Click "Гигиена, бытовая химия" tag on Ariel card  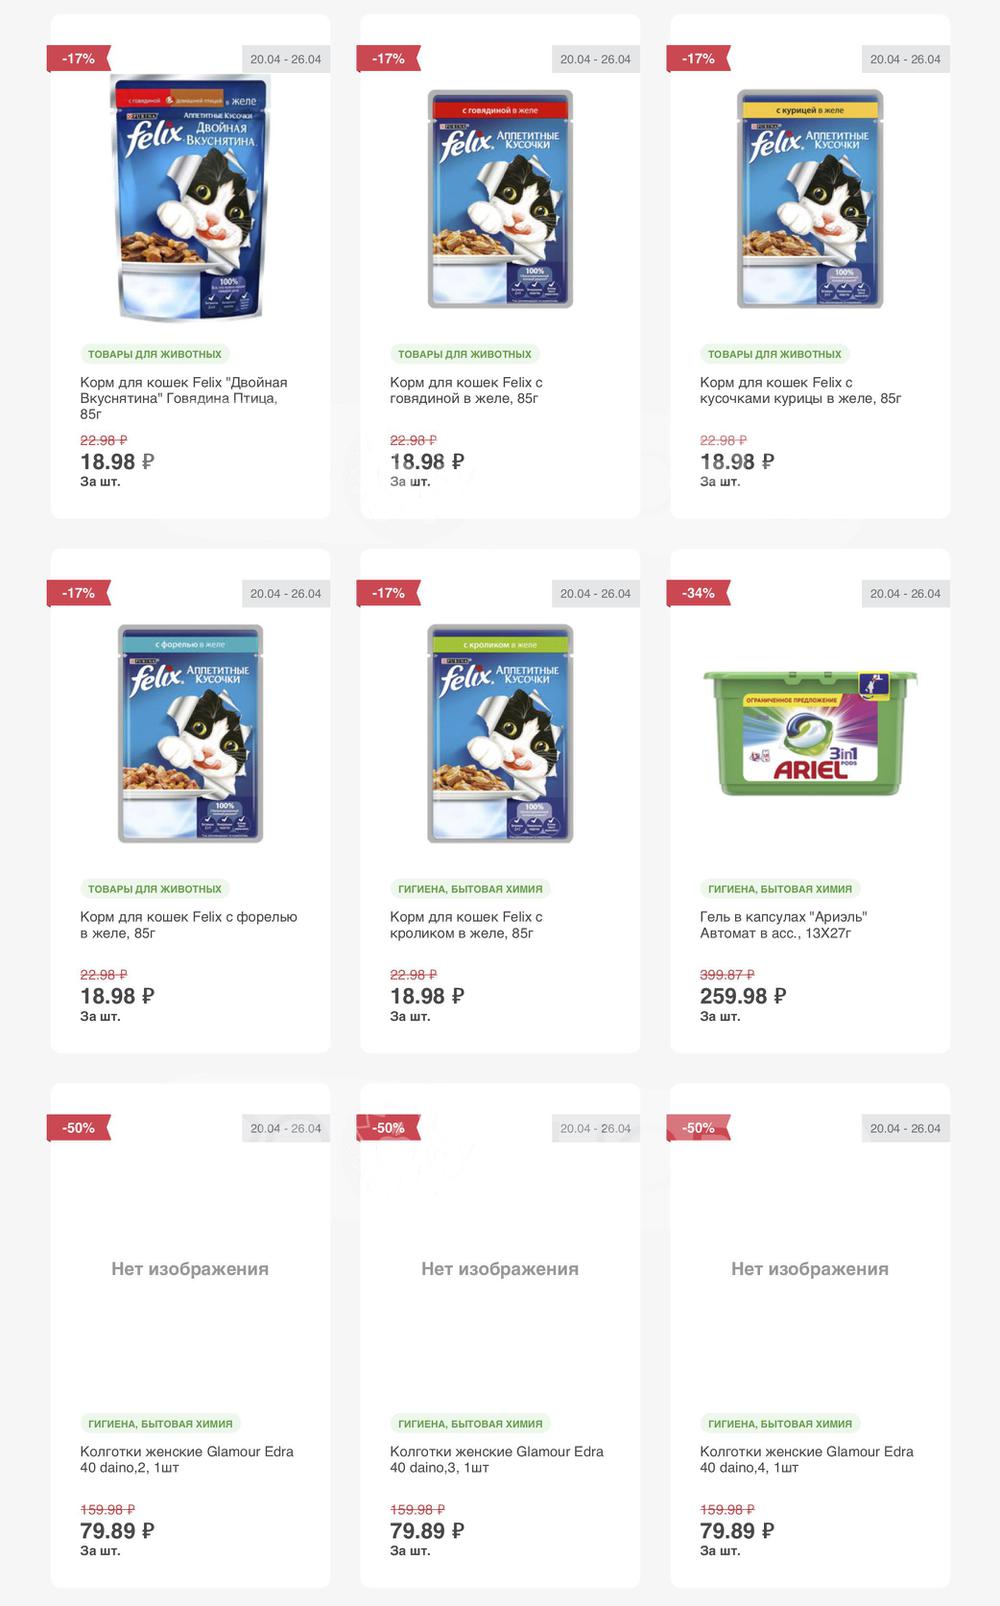click(x=780, y=889)
